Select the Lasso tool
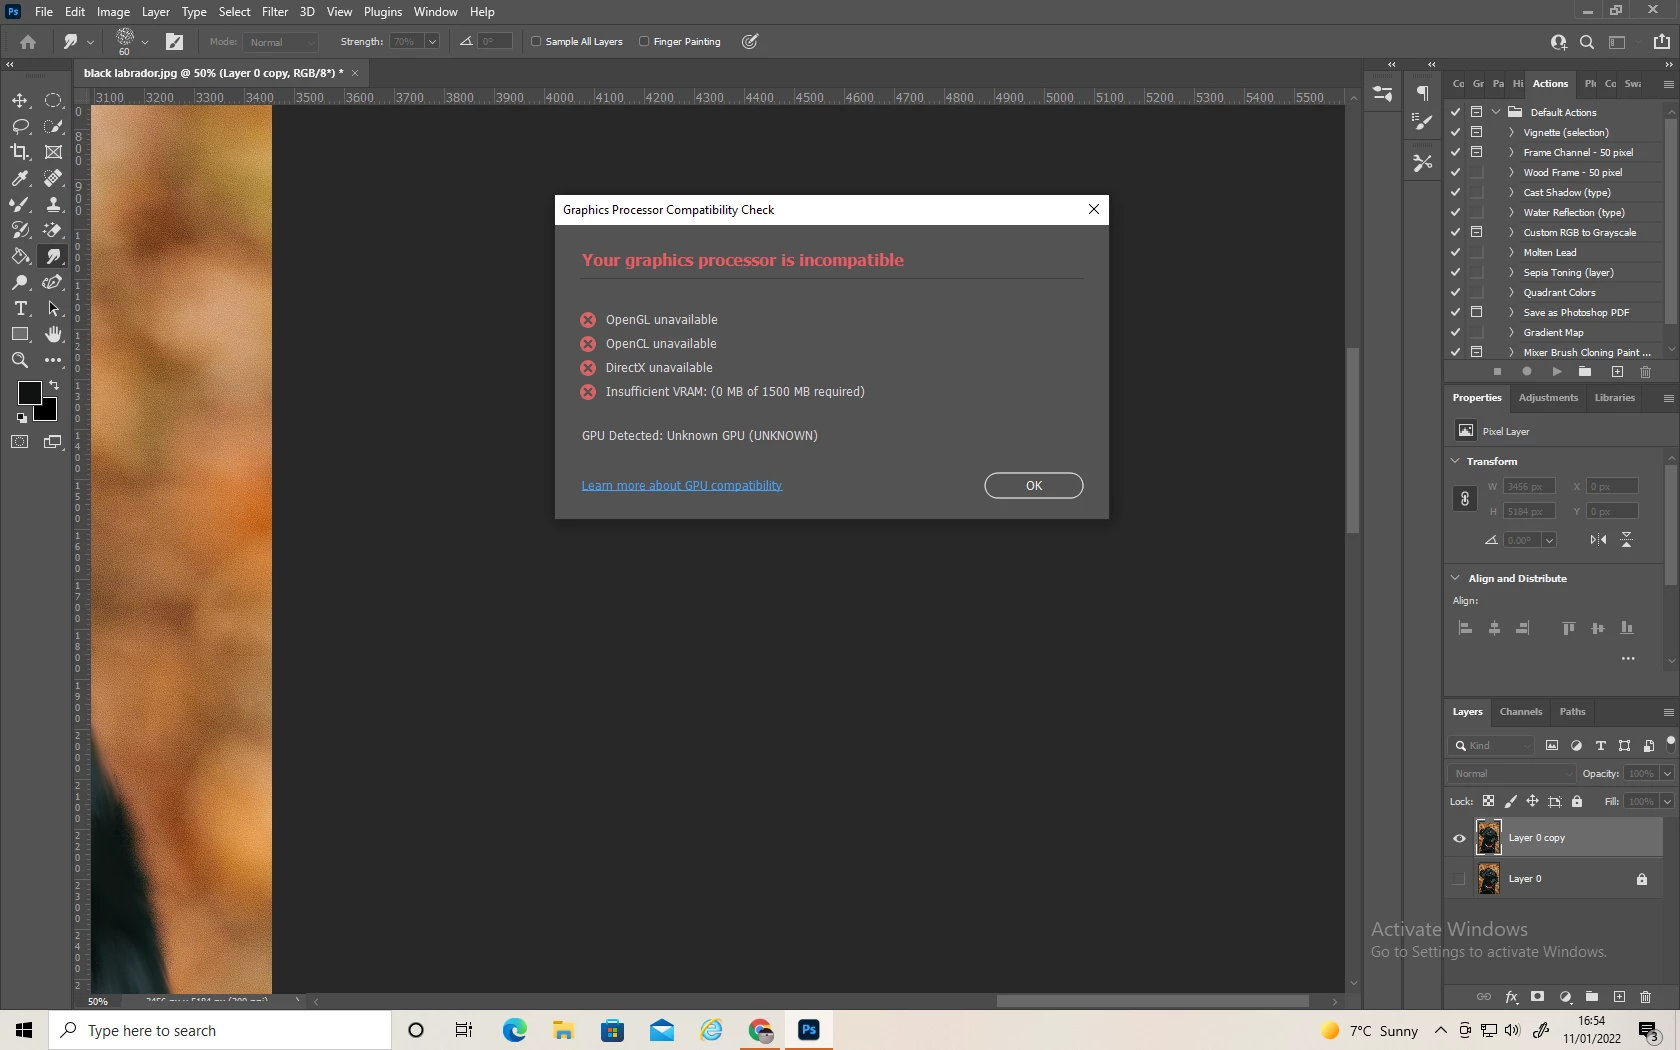 coord(20,127)
